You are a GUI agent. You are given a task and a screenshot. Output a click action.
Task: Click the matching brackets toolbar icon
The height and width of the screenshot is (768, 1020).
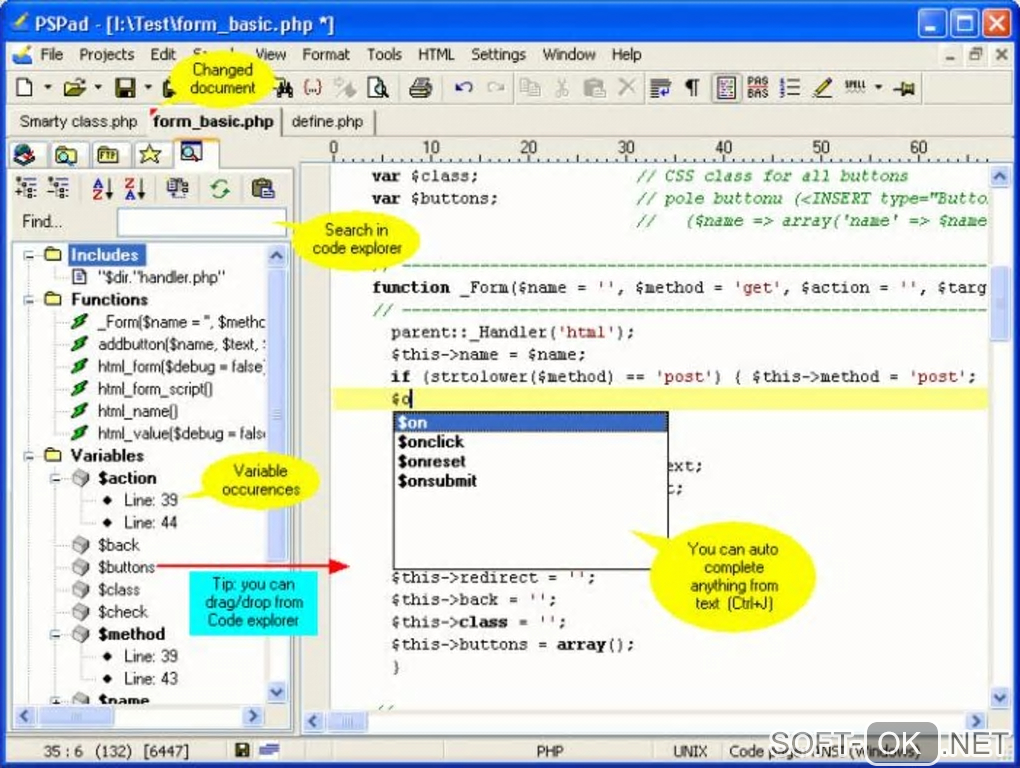click(313, 87)
